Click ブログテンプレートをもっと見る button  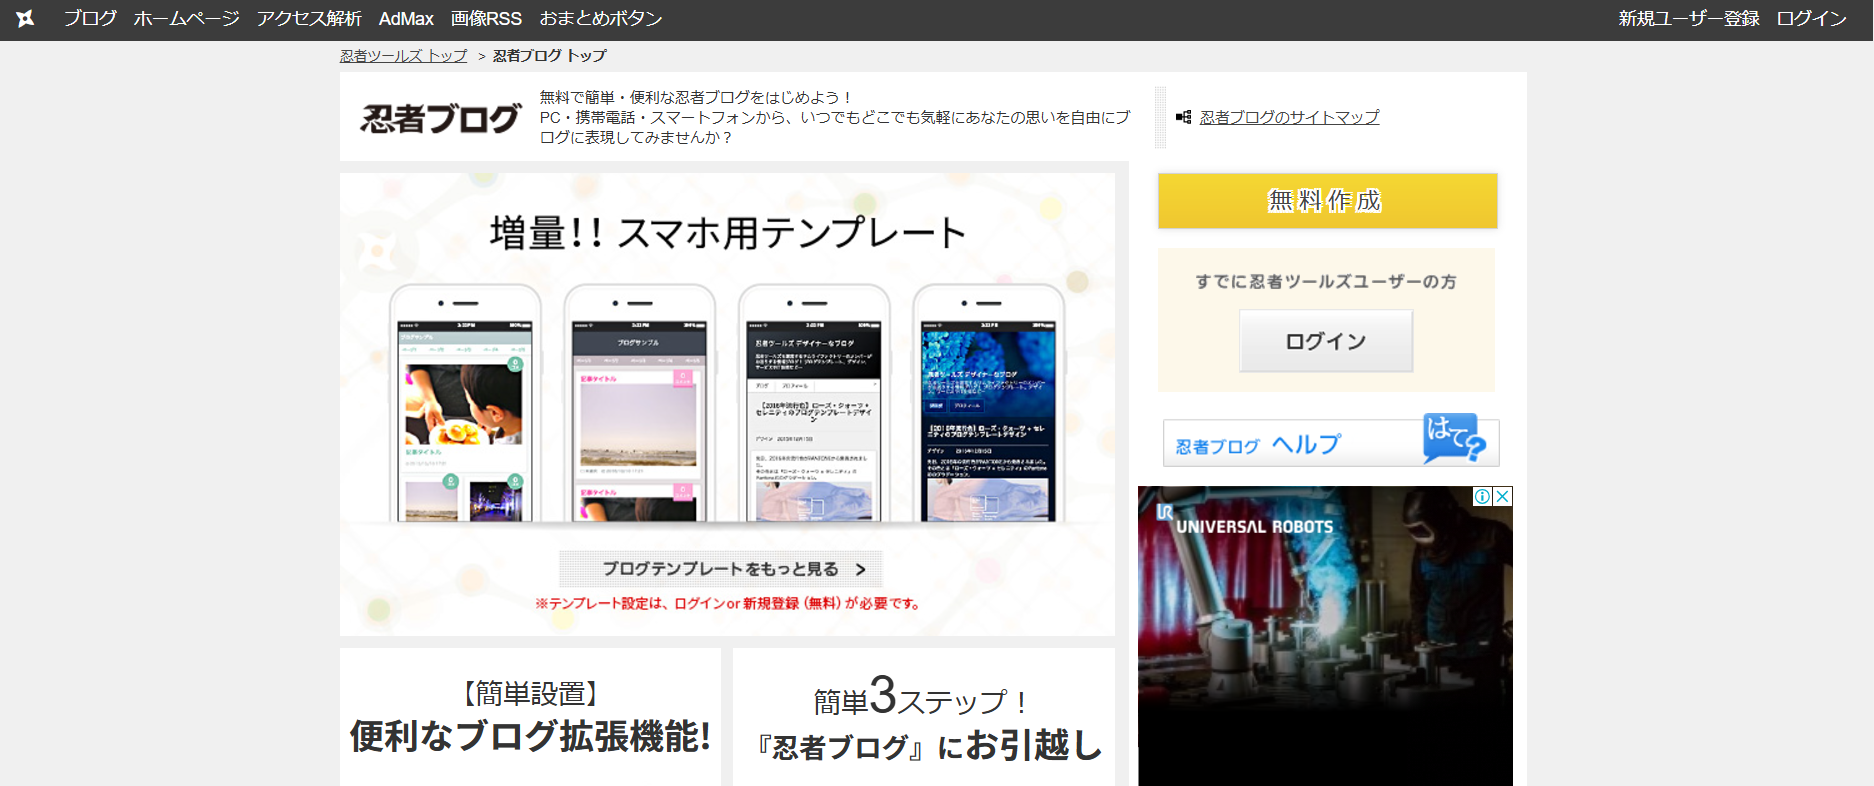(721, 569)
